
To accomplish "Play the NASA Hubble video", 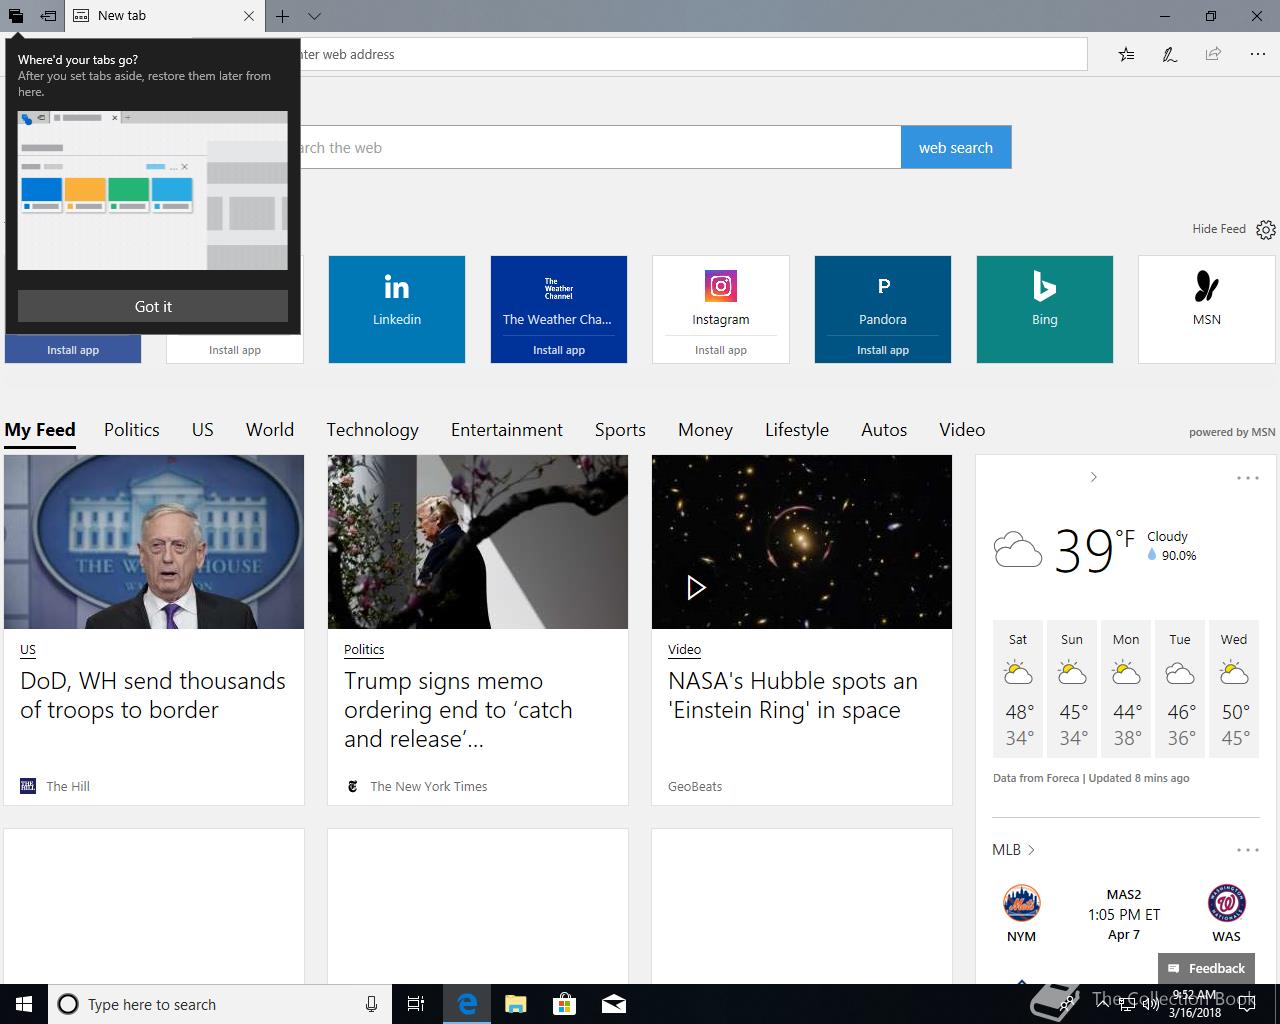I will click(x=696, y=587).
